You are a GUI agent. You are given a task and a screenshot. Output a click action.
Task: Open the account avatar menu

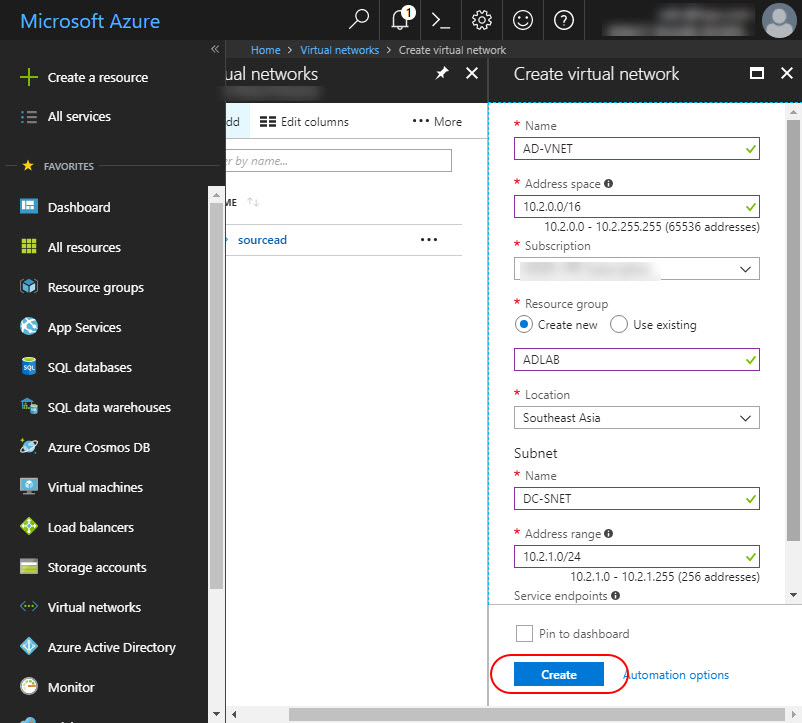tap(779, 20)
